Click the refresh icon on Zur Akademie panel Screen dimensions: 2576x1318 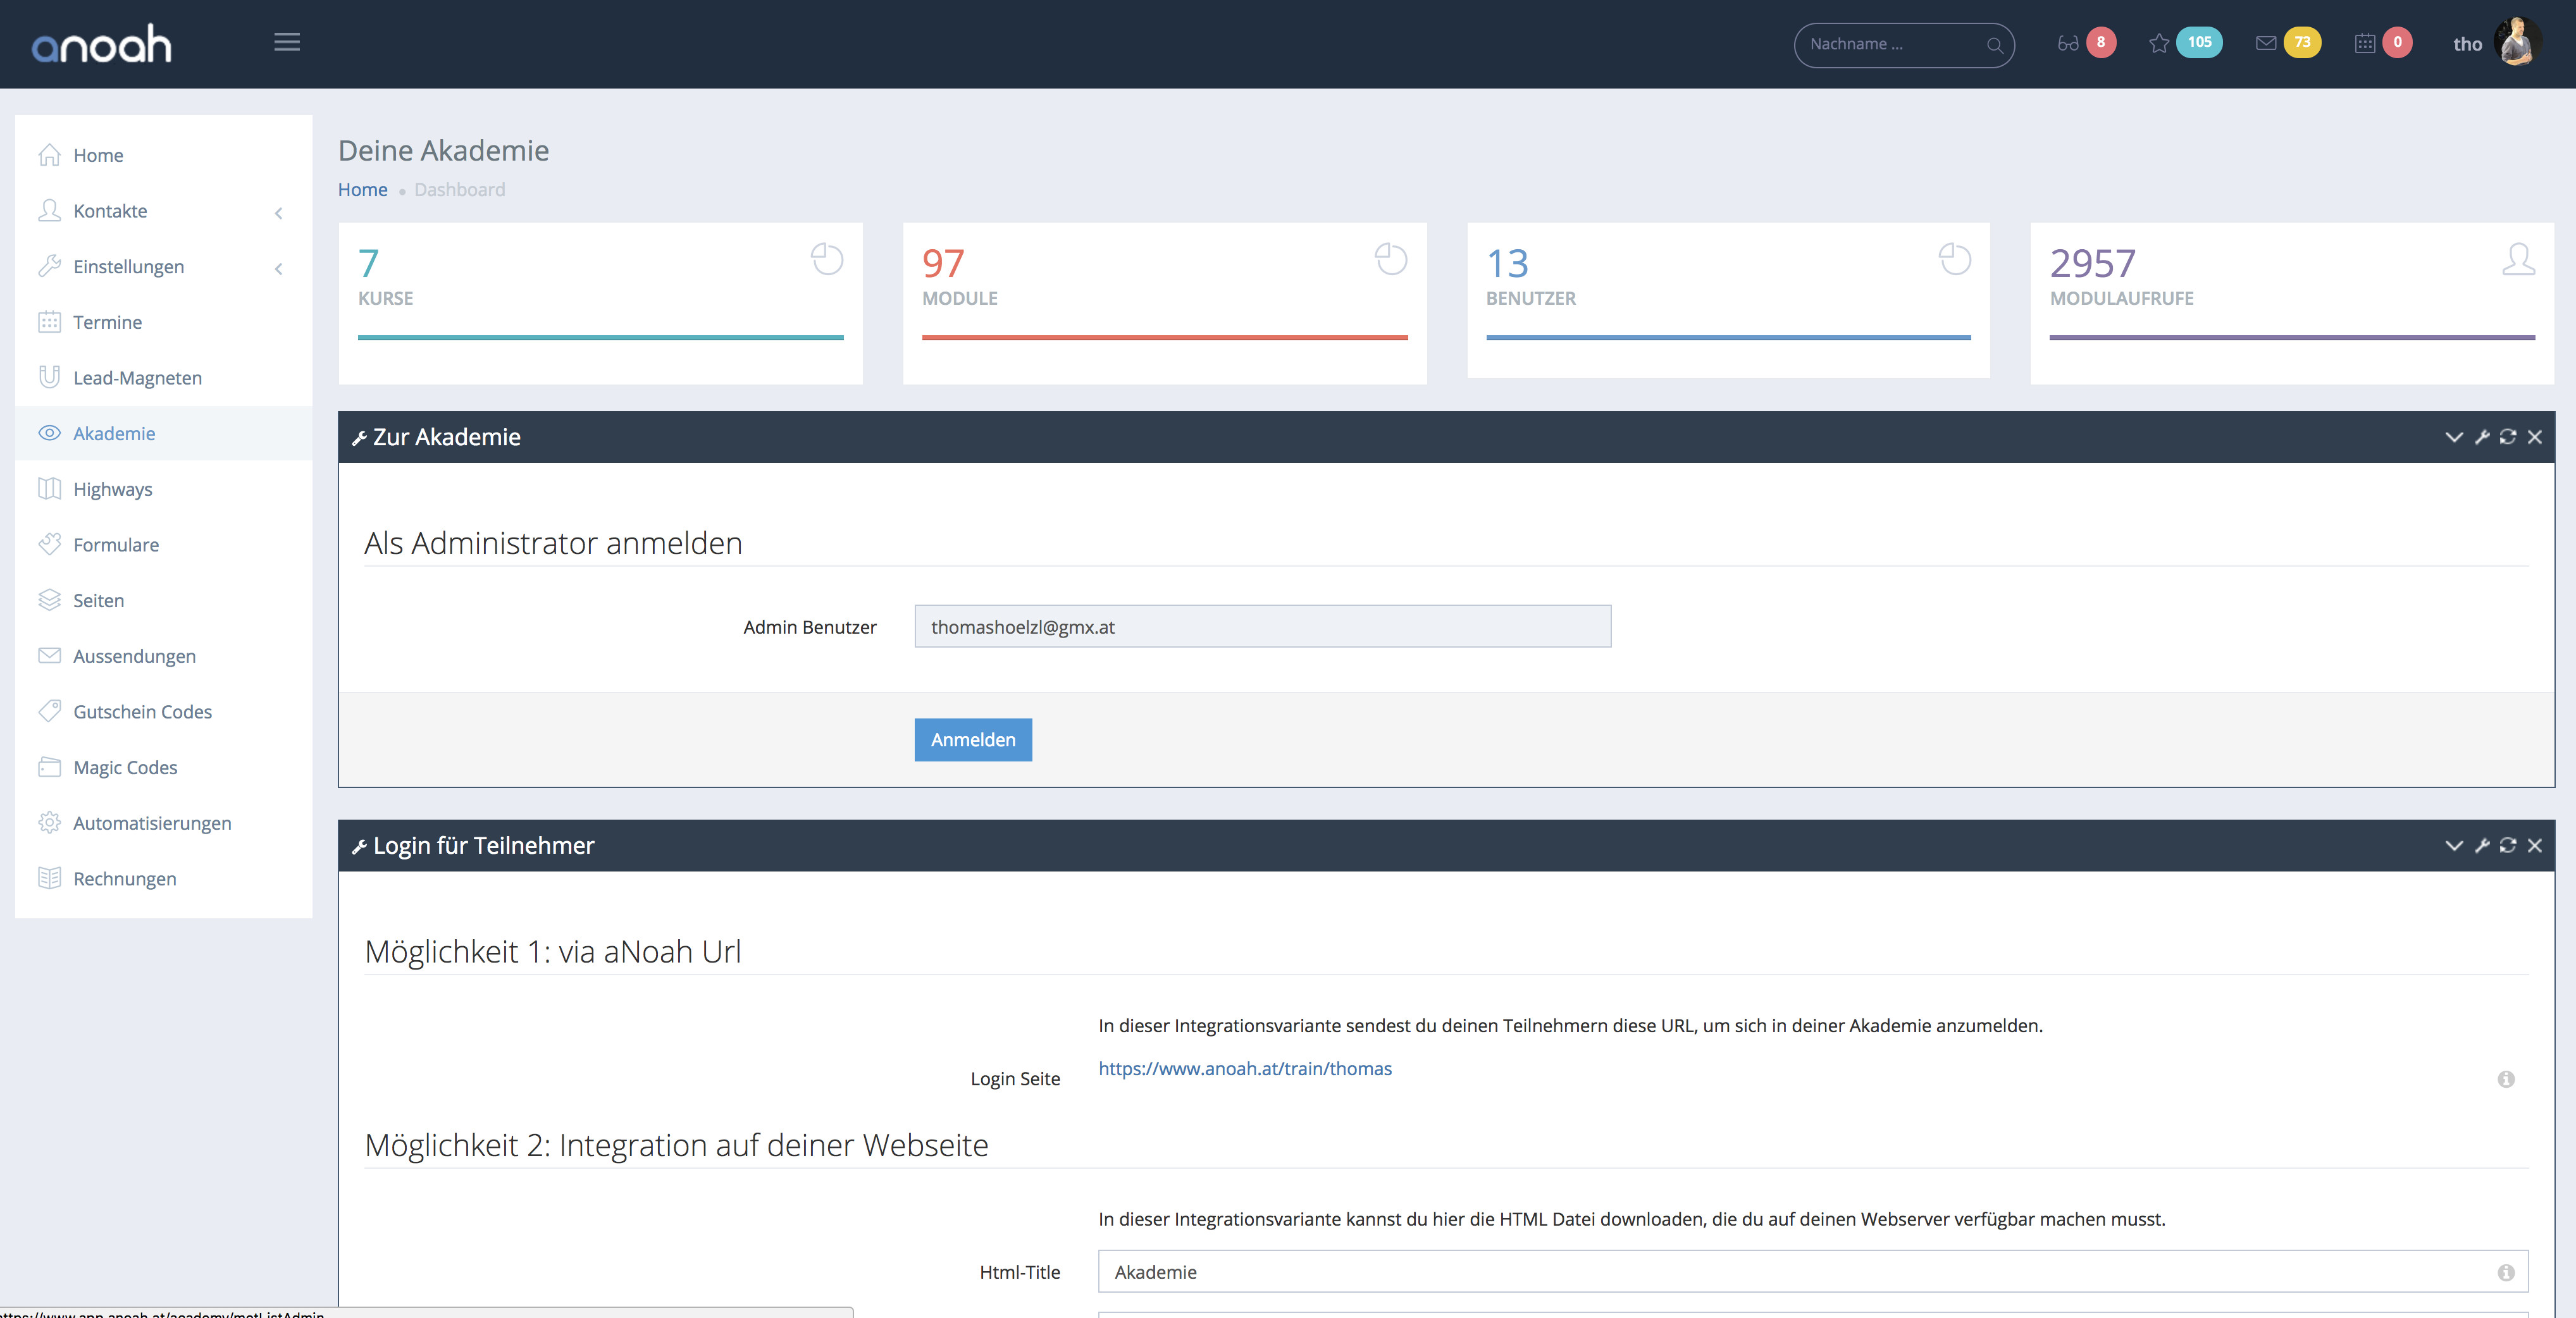coord(2508,437)
